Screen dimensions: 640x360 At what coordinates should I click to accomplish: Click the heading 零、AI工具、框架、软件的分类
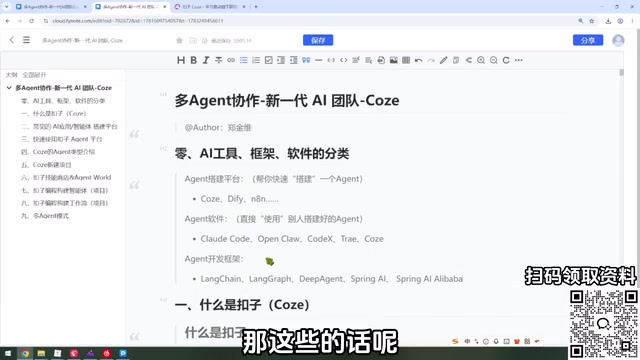262,153
